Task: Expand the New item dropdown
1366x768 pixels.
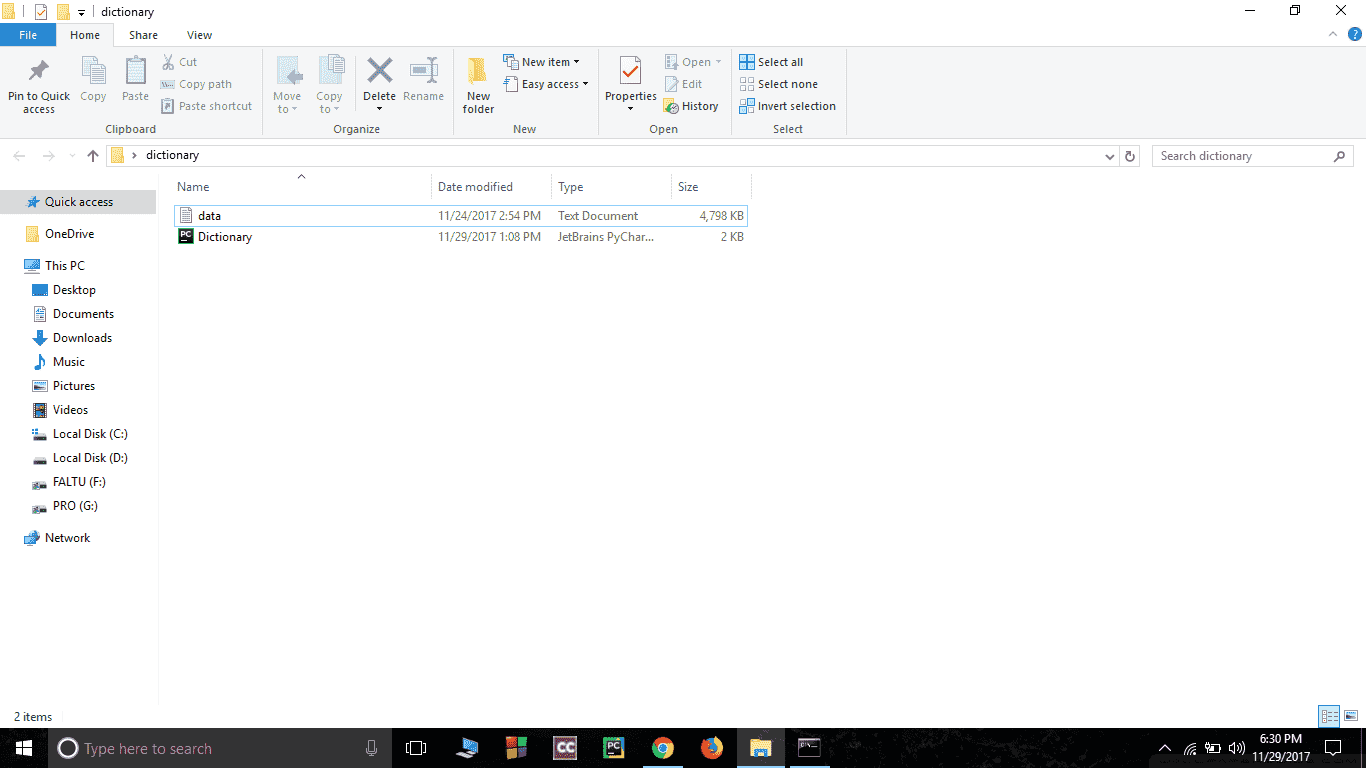Action: [x=541, y=62]
